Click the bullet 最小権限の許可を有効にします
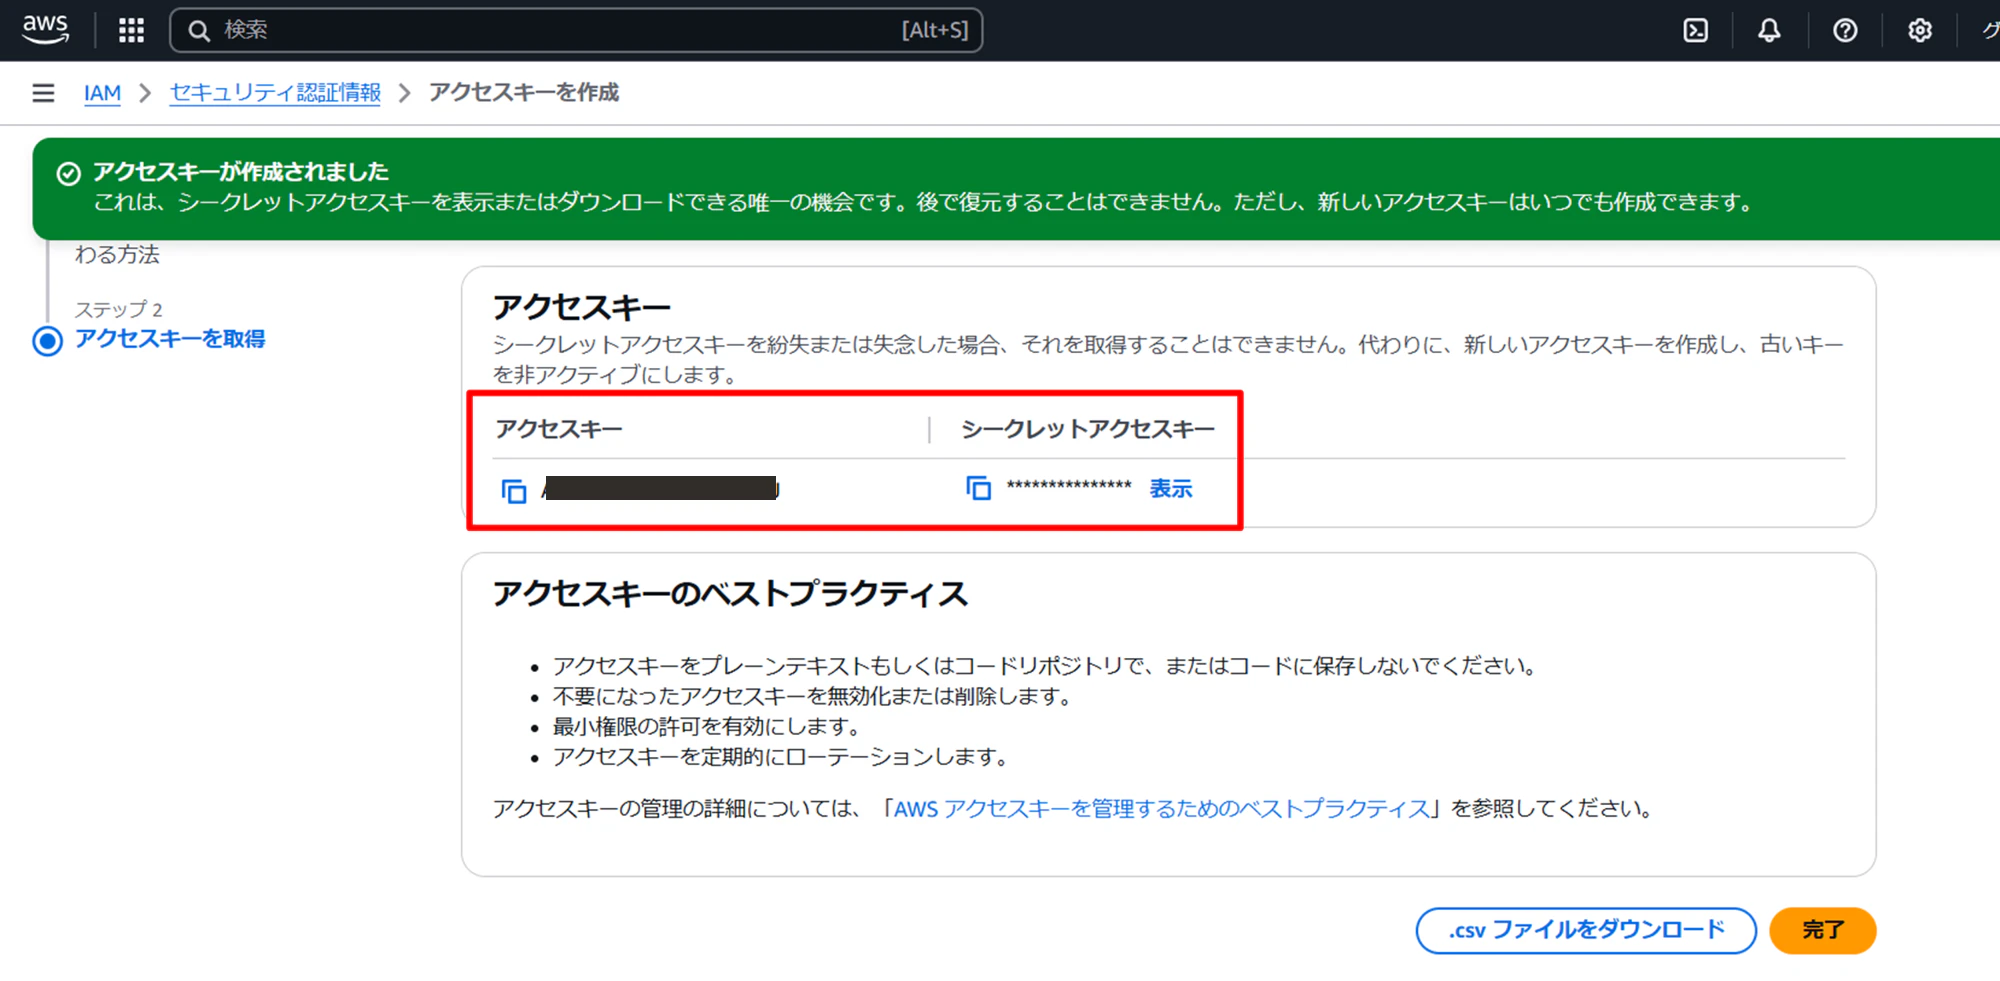This screenshot has width=2000, height=981. 707,727
